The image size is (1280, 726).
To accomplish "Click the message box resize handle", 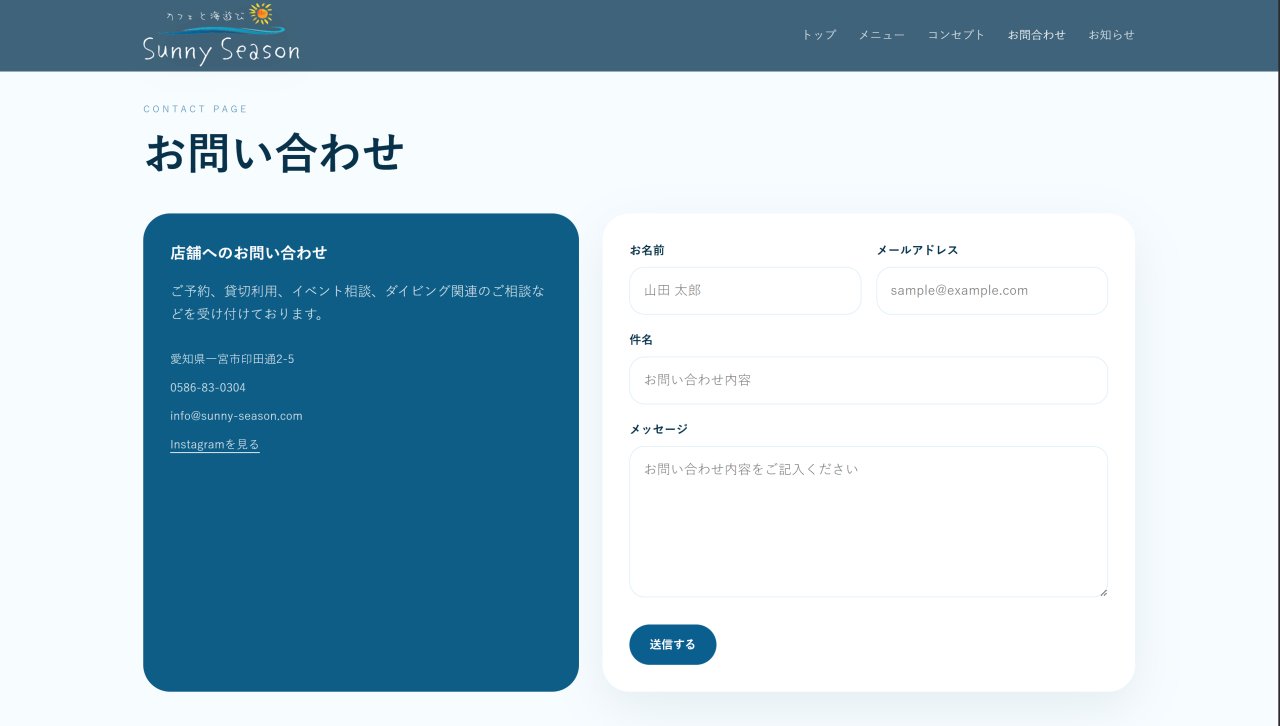I will tap(1103, 592).
